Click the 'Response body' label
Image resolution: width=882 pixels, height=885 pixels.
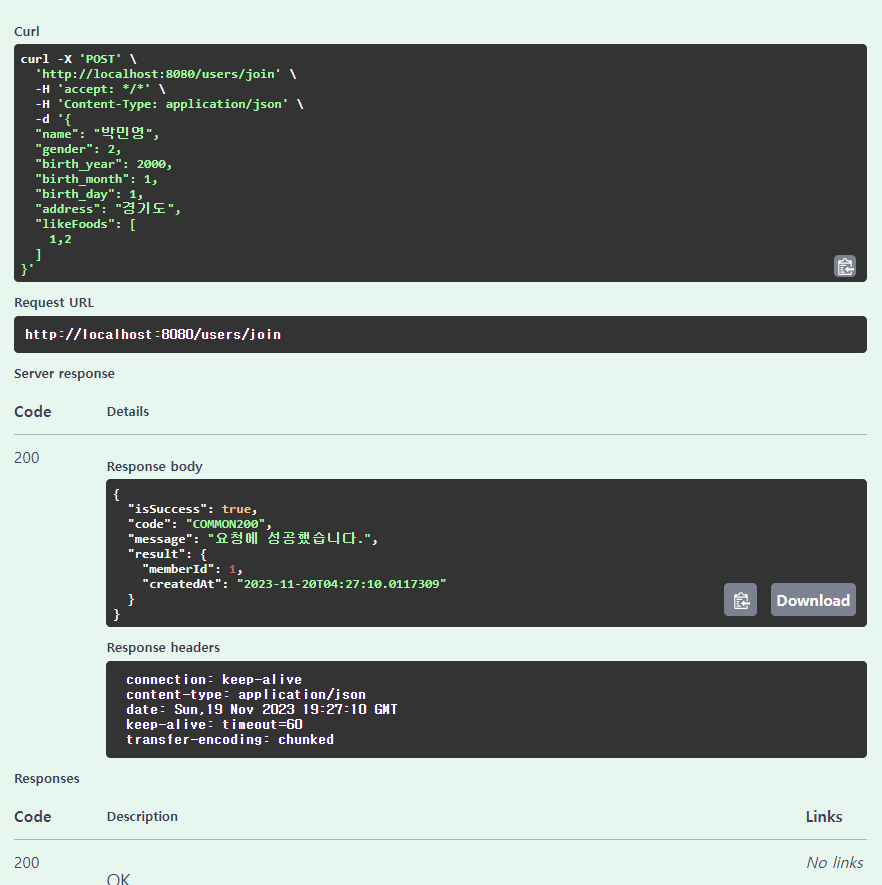pyautogui.click(x=155, y=467)
